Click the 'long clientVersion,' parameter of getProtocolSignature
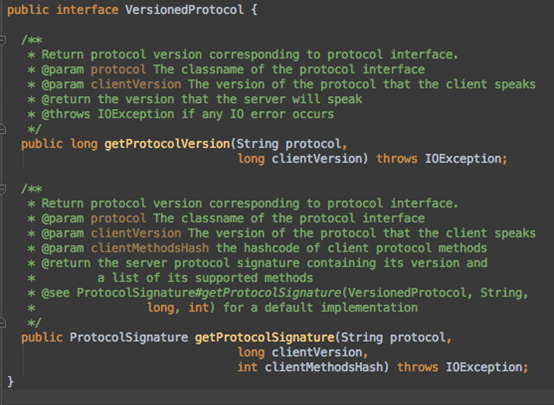Image resolution: width=554 pixels, height=405 pixels. [x=303, y=352]
